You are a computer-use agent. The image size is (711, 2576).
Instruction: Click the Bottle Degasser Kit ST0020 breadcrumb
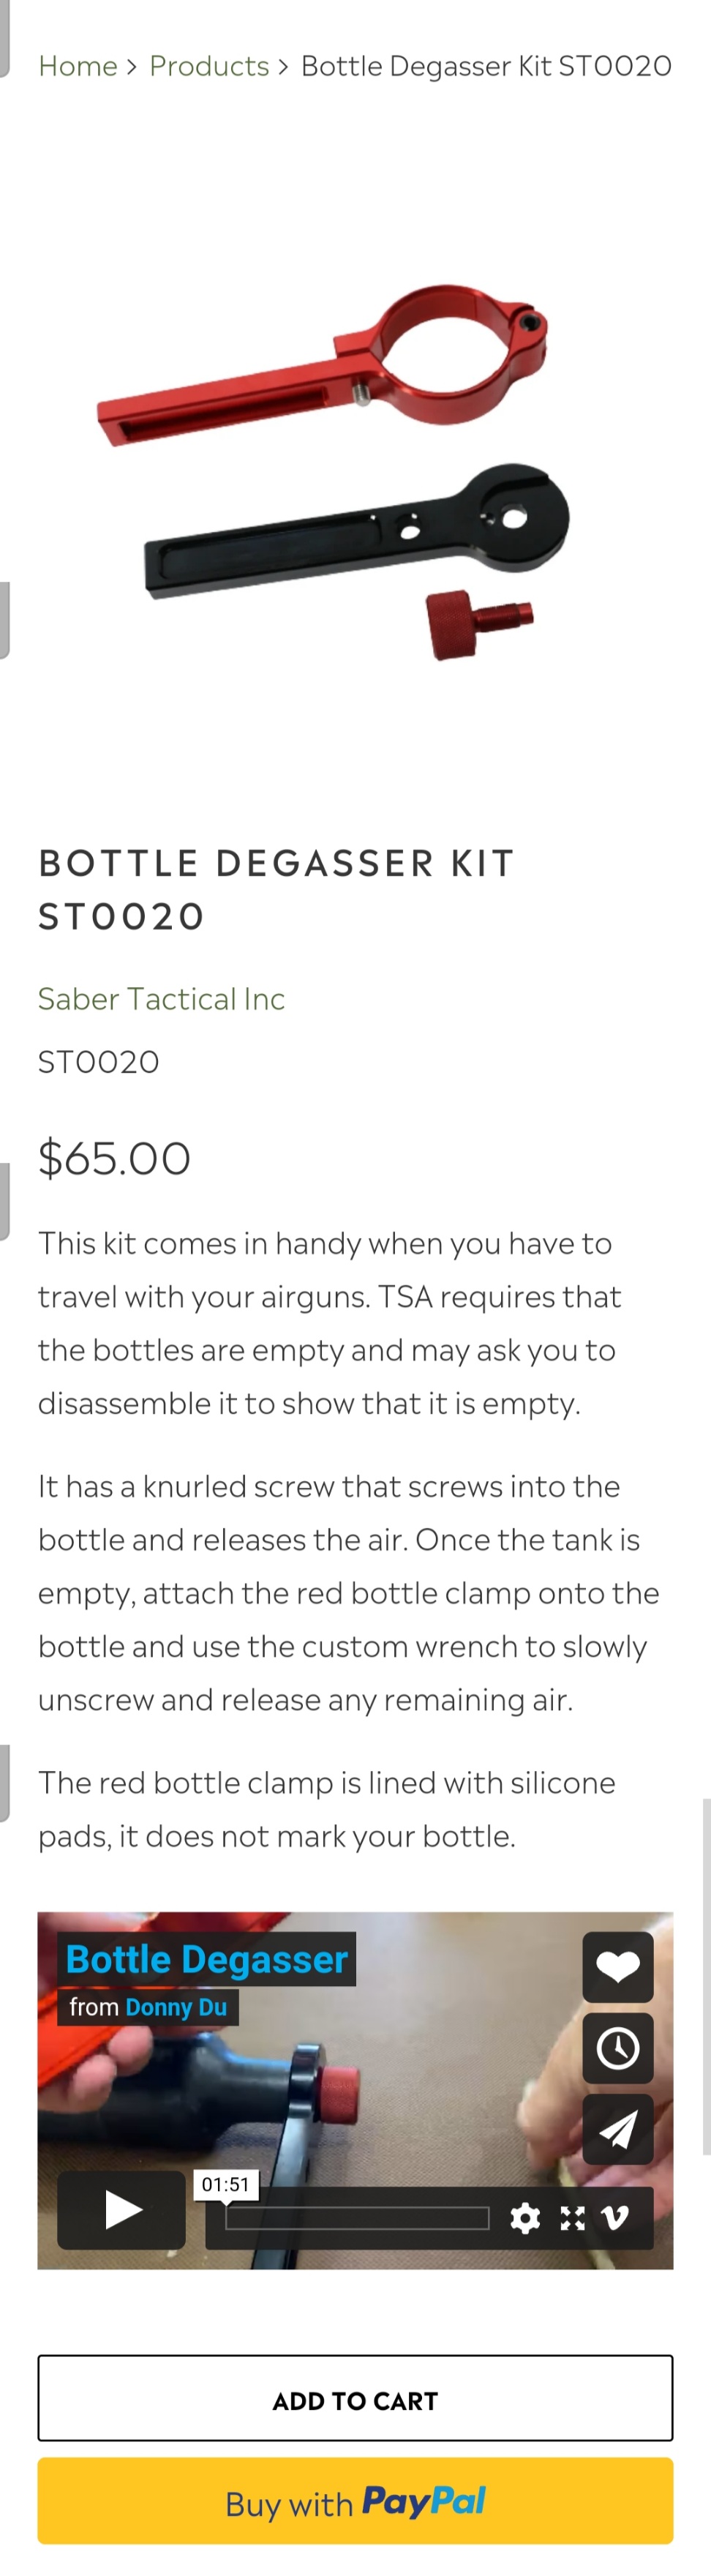point(486,66)
